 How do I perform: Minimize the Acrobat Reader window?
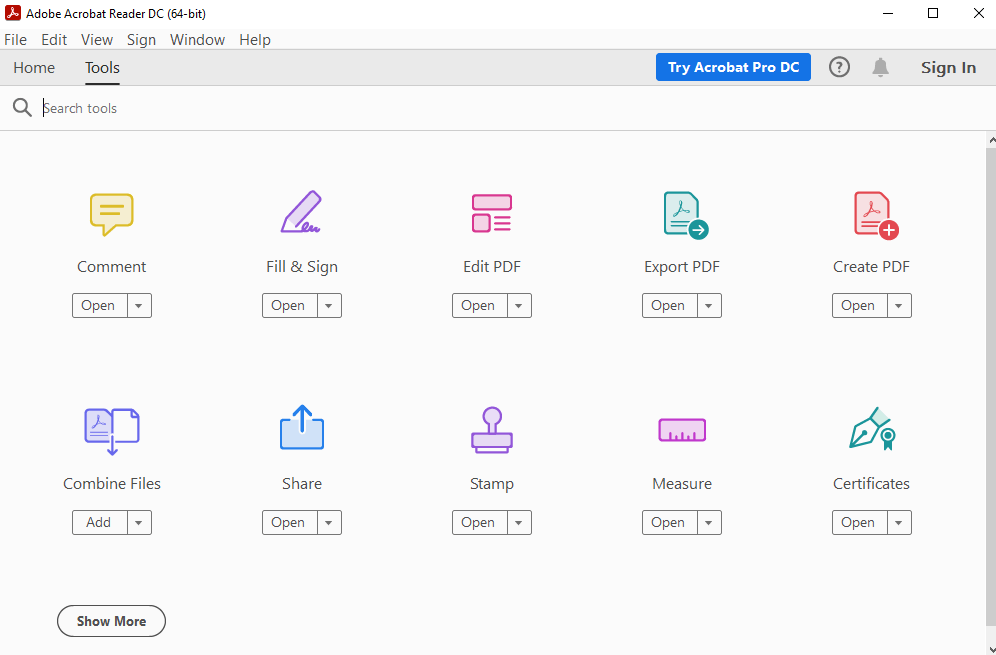click(887, 13)
